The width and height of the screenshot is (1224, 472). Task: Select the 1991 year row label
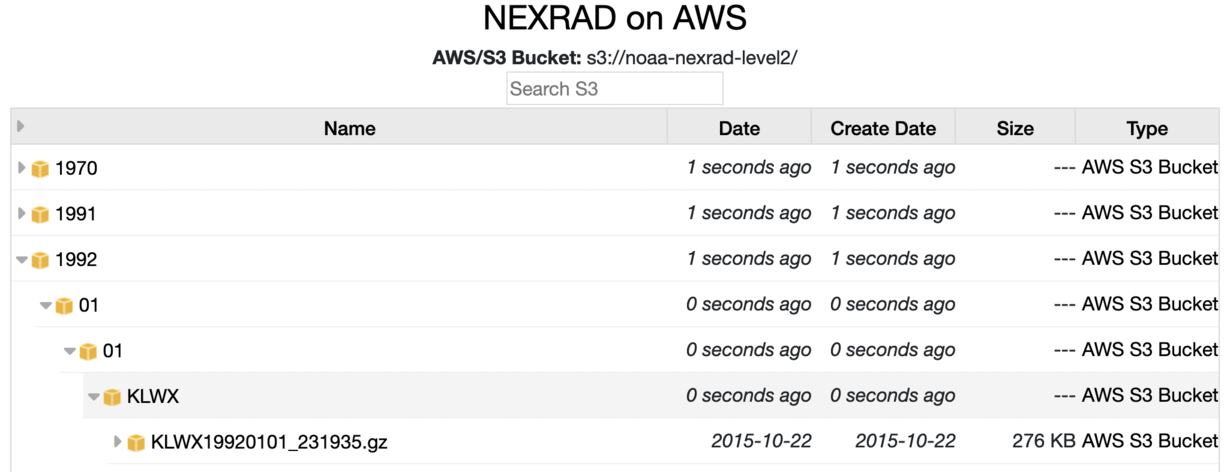point(76,214)
